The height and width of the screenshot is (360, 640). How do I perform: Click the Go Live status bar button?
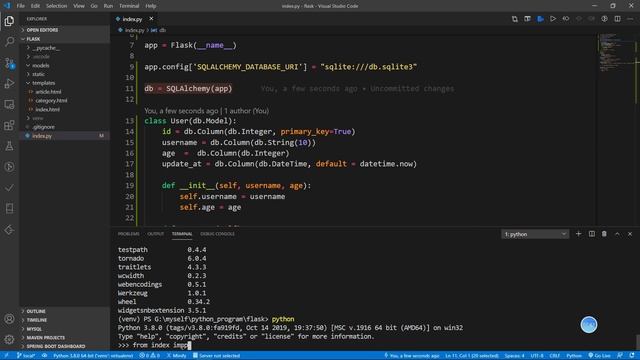599,356
